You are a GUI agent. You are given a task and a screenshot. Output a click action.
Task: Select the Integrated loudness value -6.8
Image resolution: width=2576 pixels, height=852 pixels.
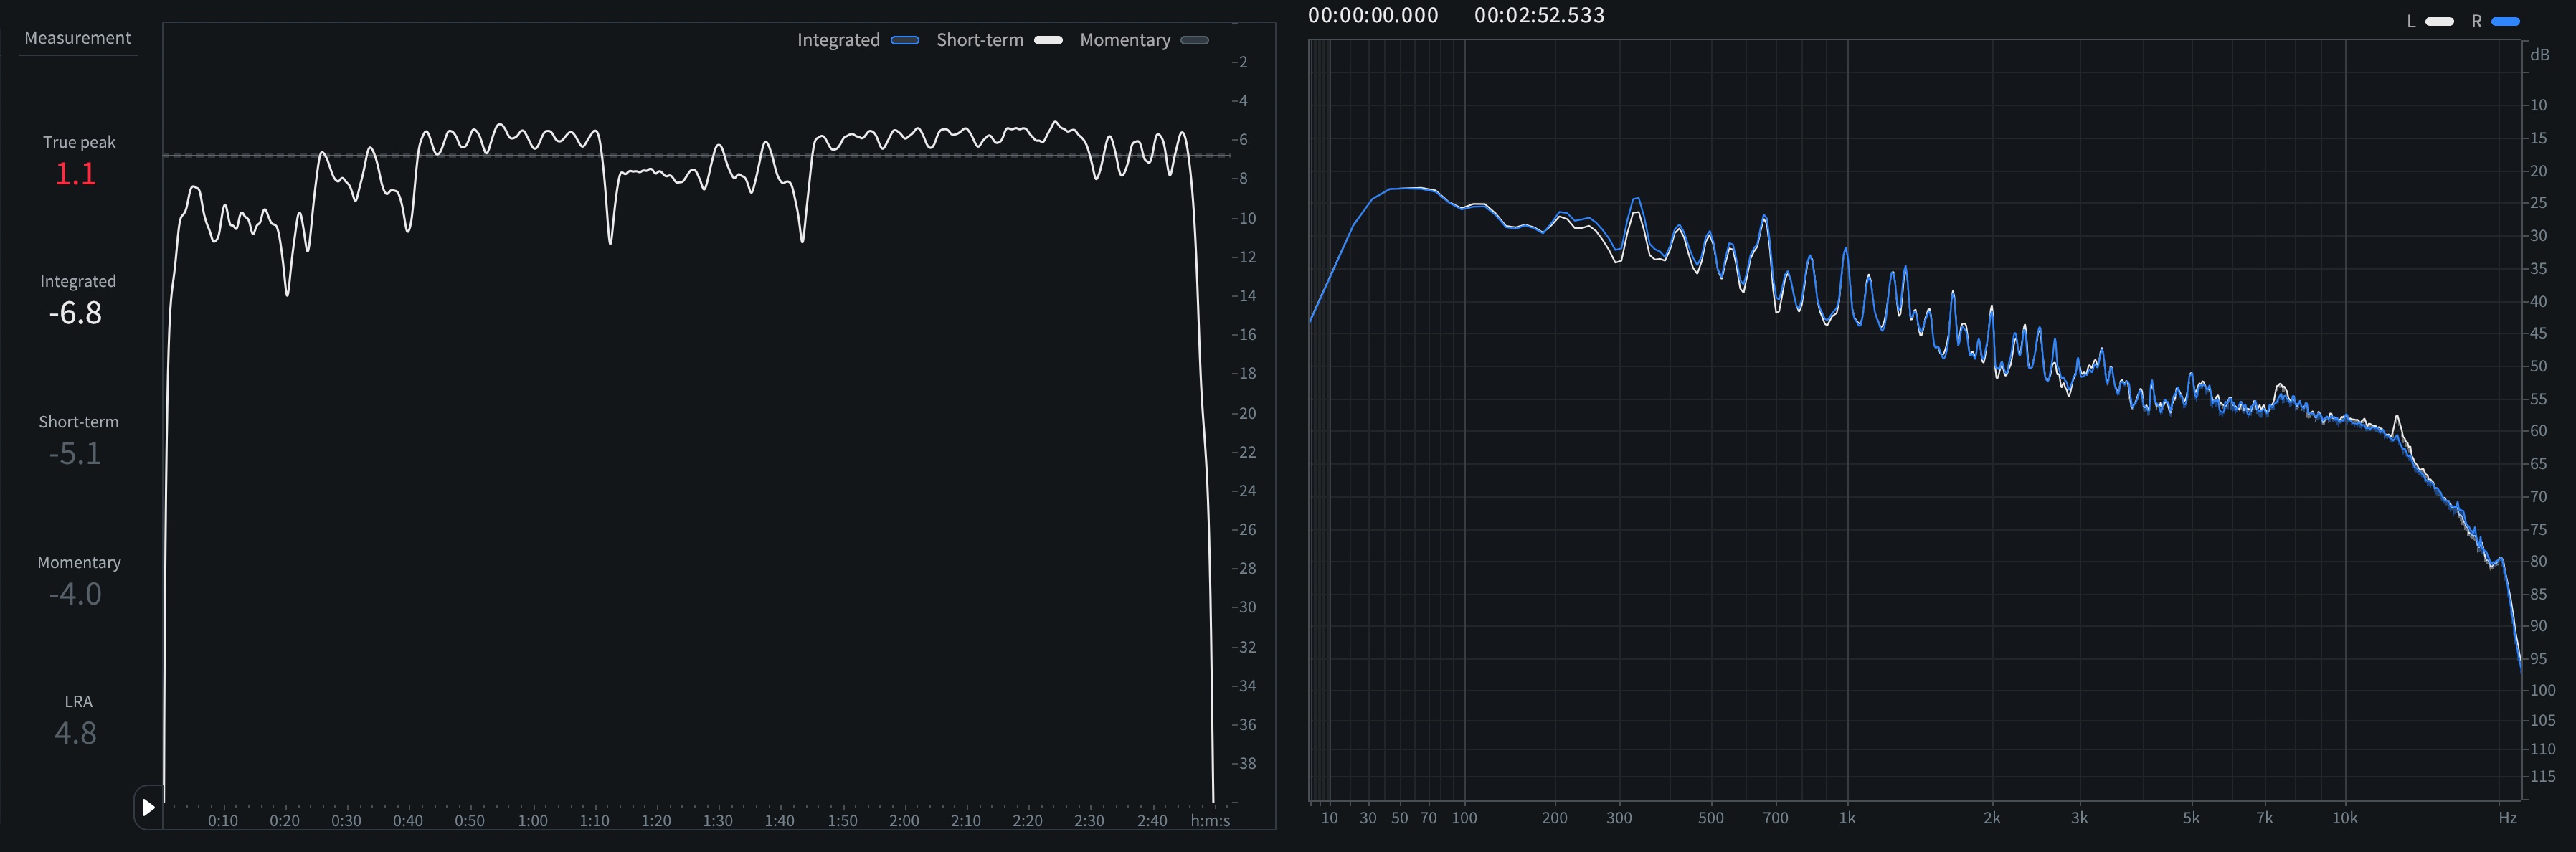pos(76,313)
